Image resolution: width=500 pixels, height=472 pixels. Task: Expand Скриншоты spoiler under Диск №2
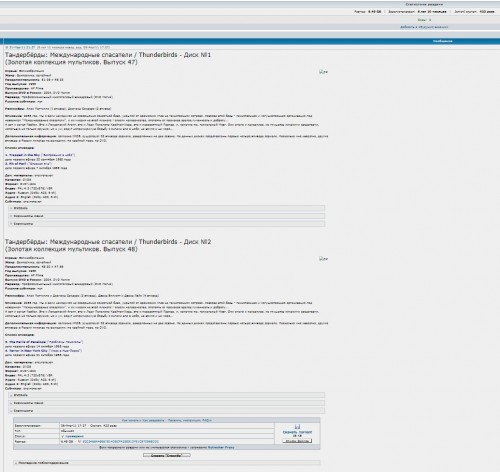[x=167, y=411]
